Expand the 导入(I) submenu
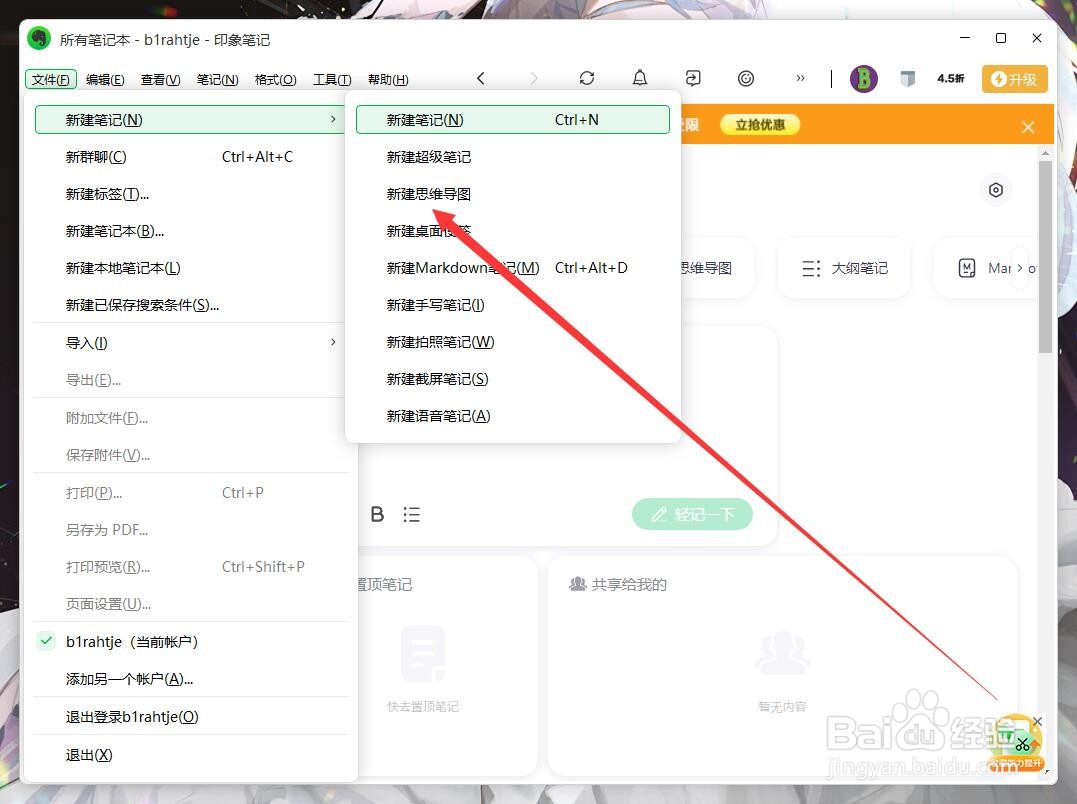 pos(190,342)
